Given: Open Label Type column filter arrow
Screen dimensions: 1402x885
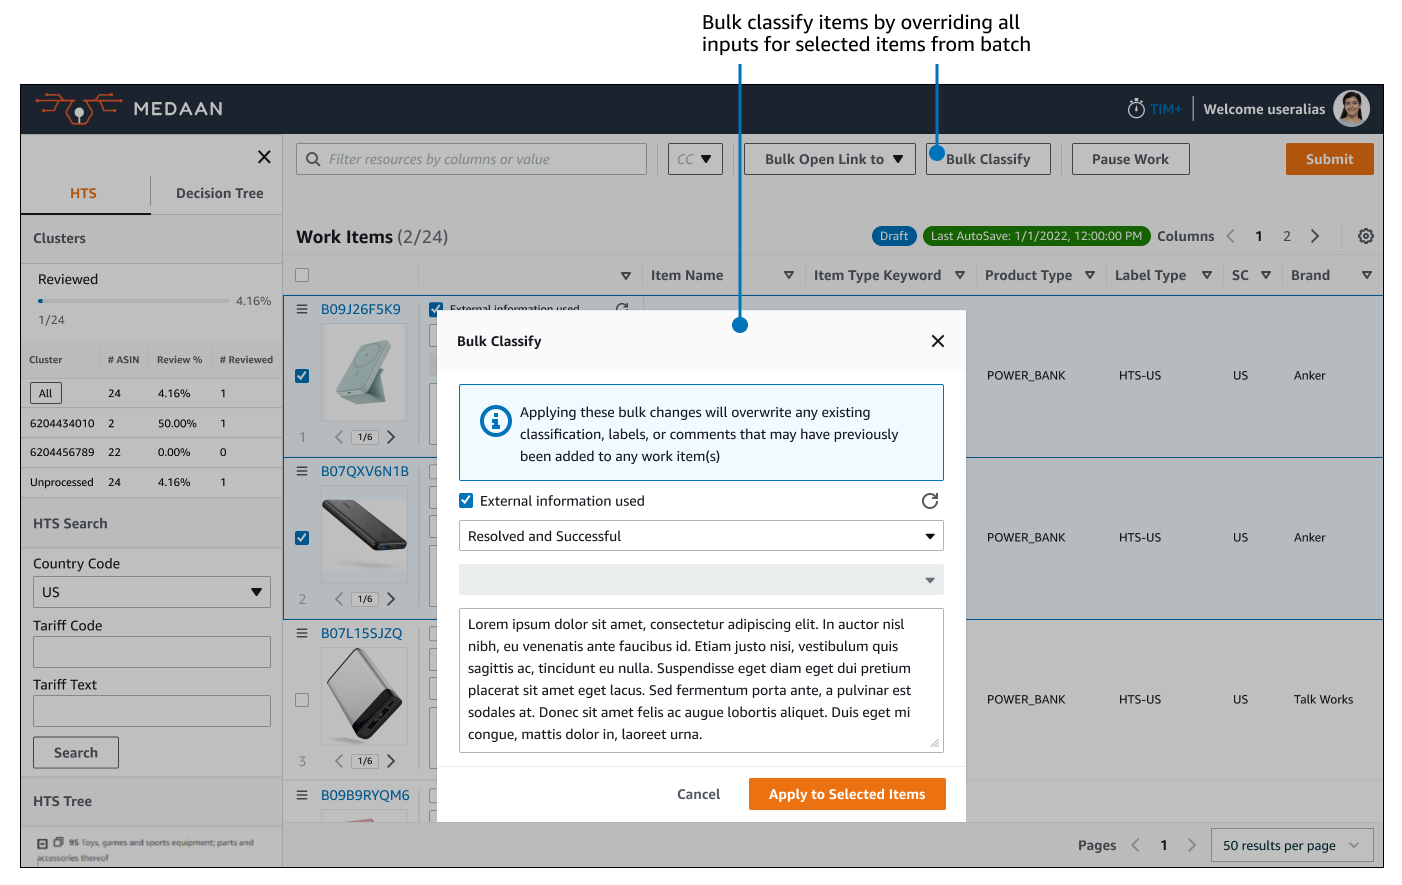Looking at the screenshot, I should click(1207, 275).
